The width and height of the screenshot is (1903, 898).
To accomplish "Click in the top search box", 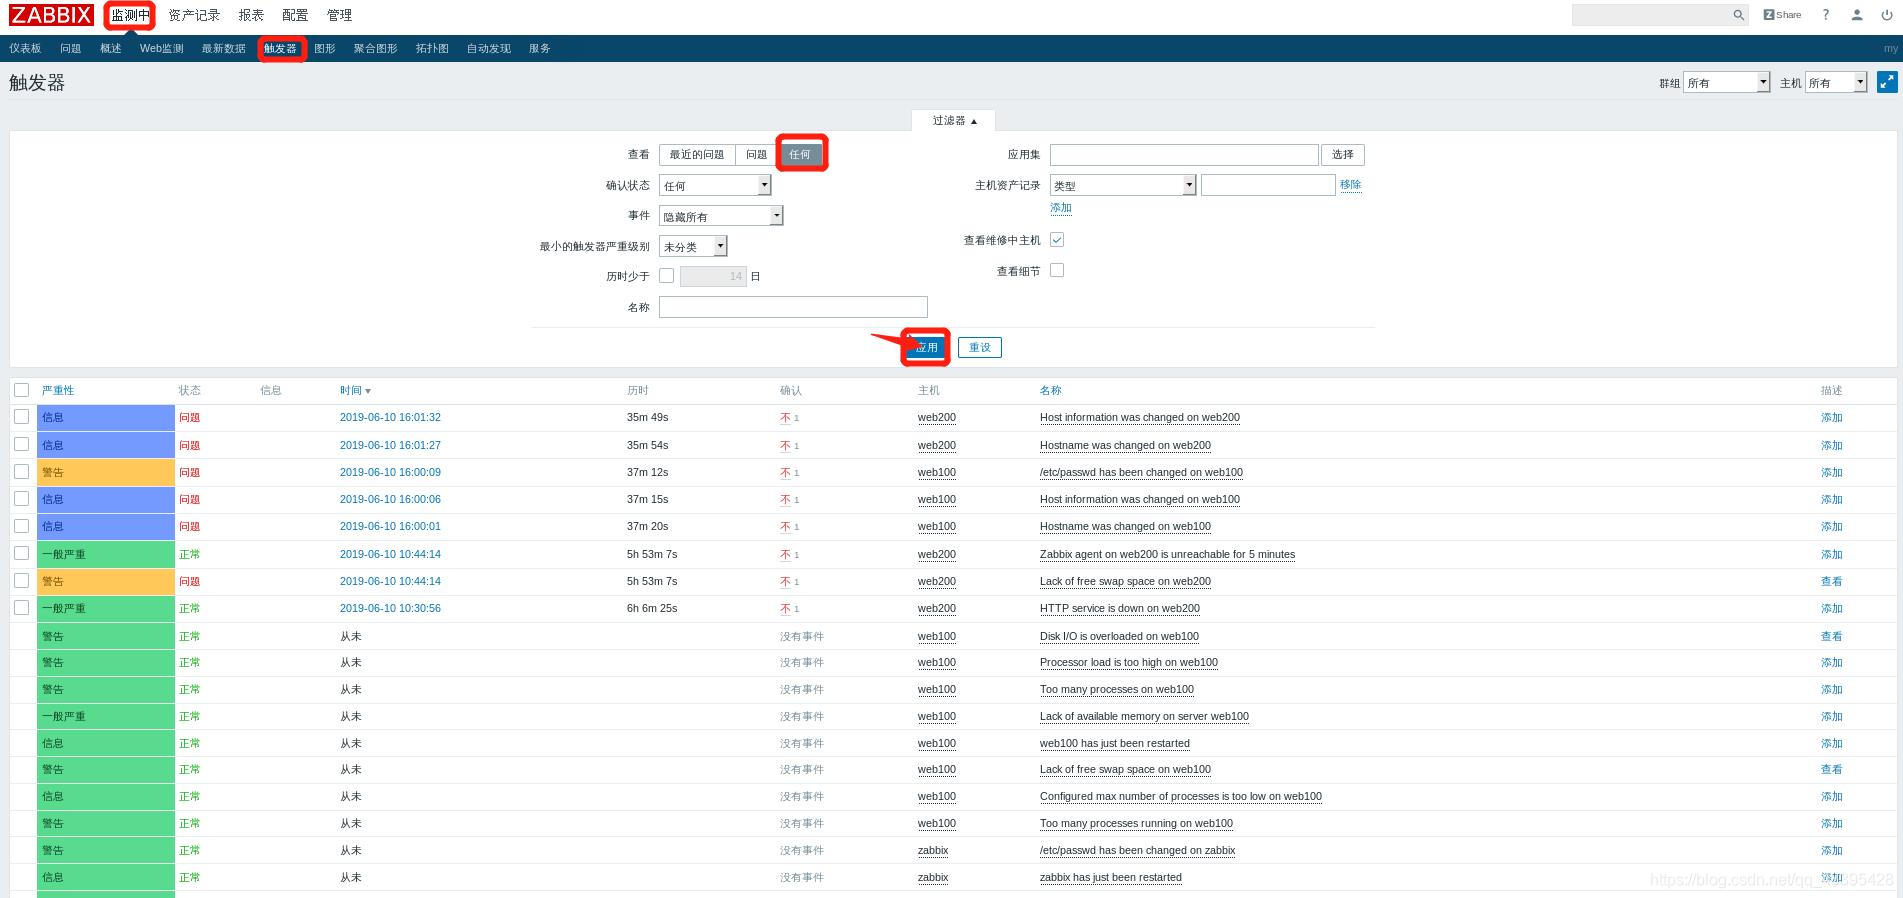I will click(1652, 15).
